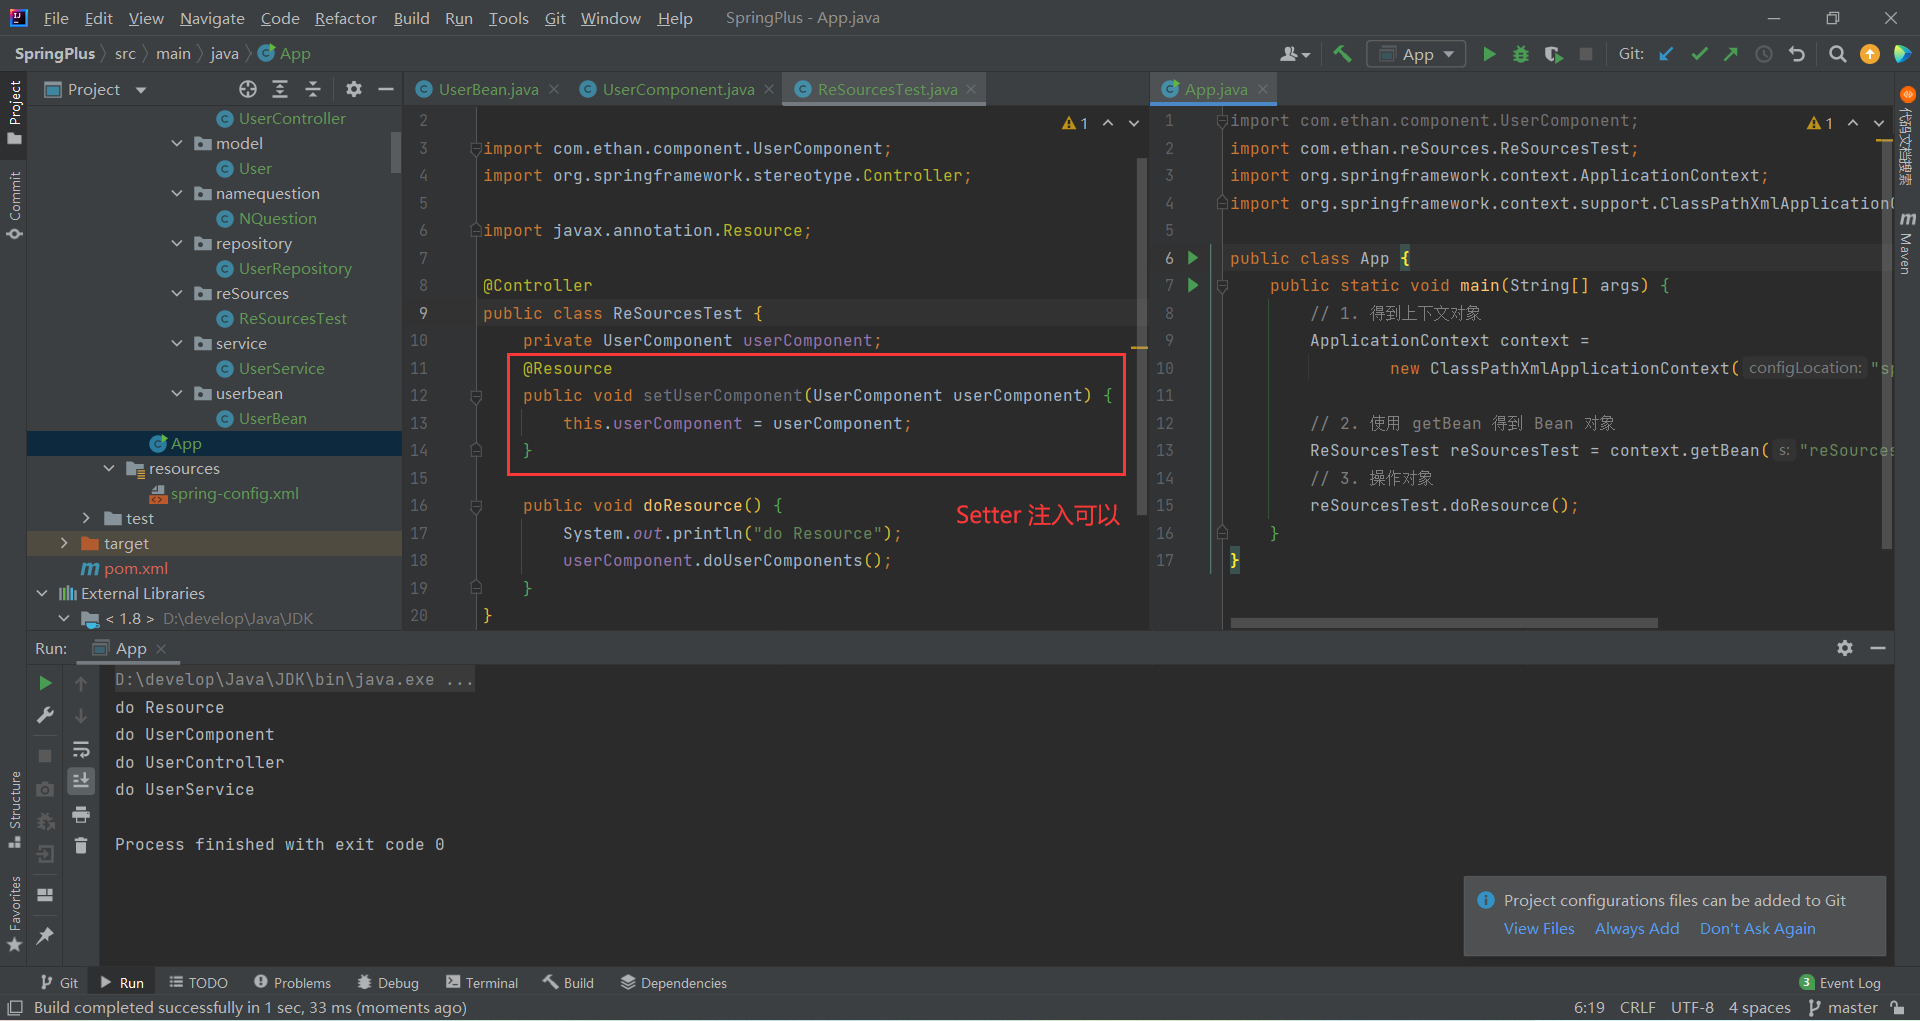The image size is (1920, 1021).
Task: Click Git push arrow icon
Action: (1731, 54)
